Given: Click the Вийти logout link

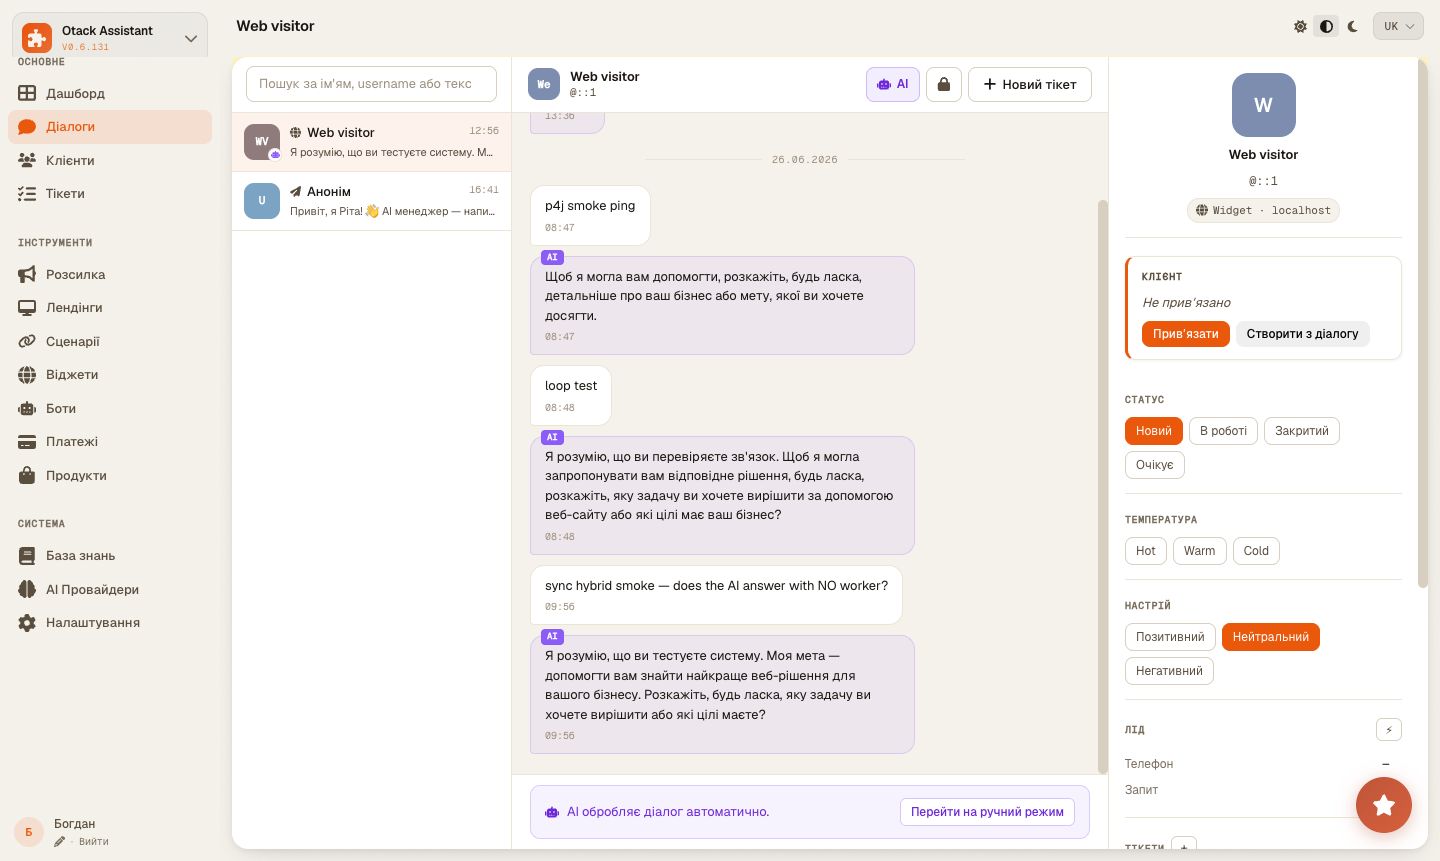Looking at the screenshot, I should tap(94, 842).
